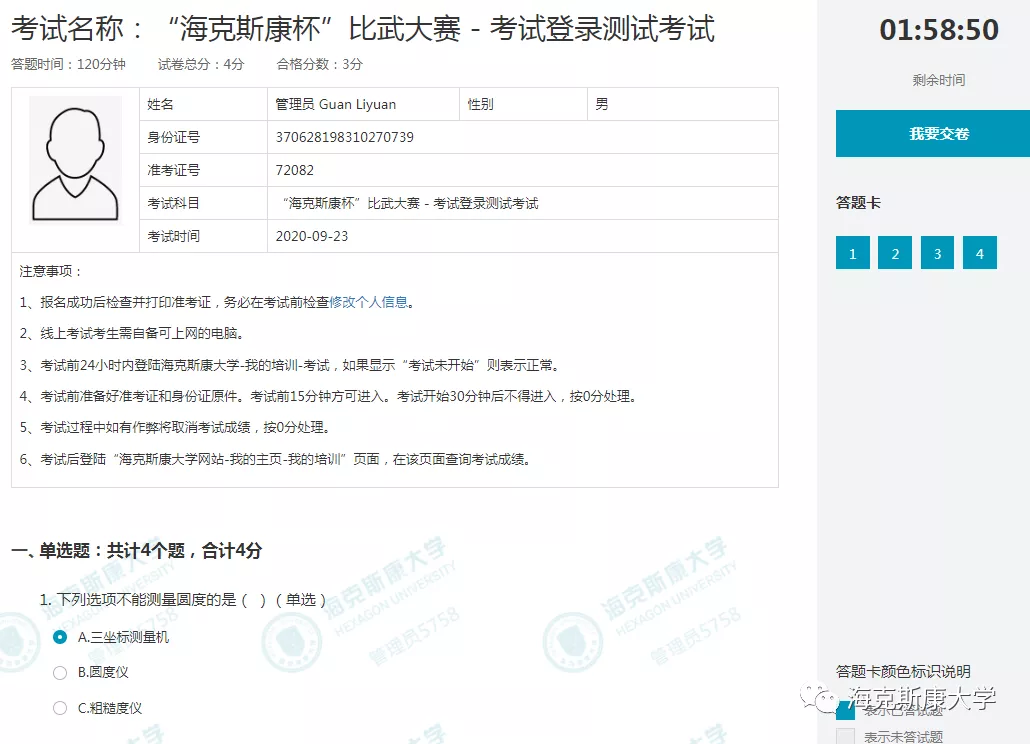The height and width of the screenshot is (744, 1030).
Task: Click the 我要交卷 submit button
Action: click(938, 134)
